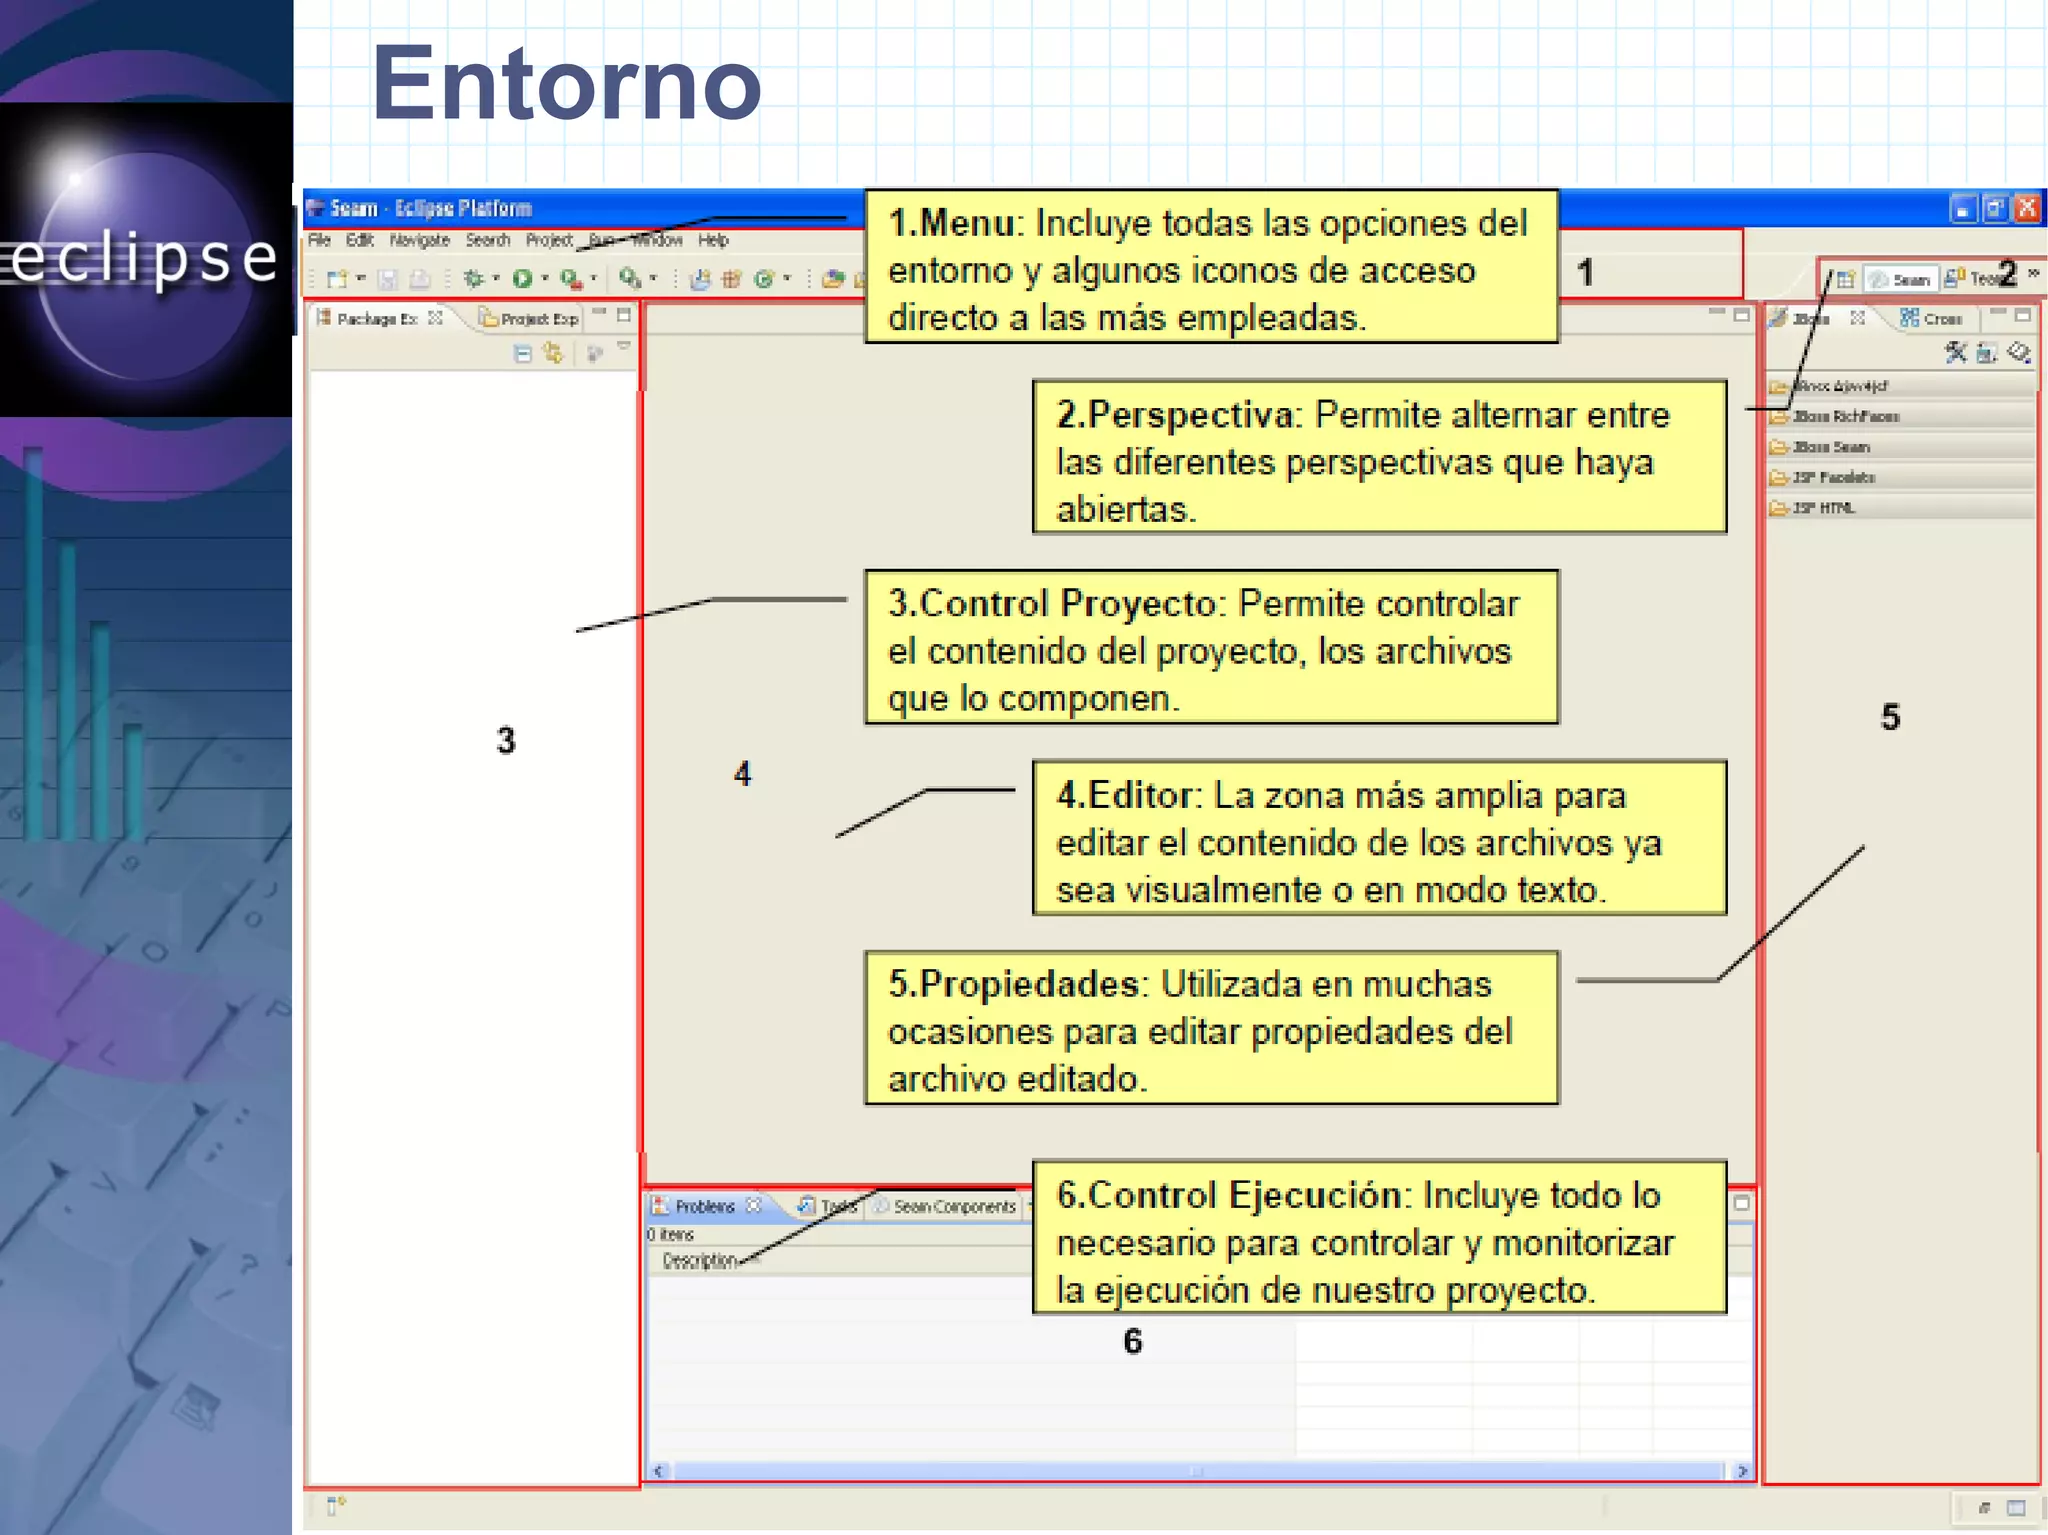This screenshot has width=2048, height=1535.
Task: Open the Navigate menu
Action: tap(419, 240)
